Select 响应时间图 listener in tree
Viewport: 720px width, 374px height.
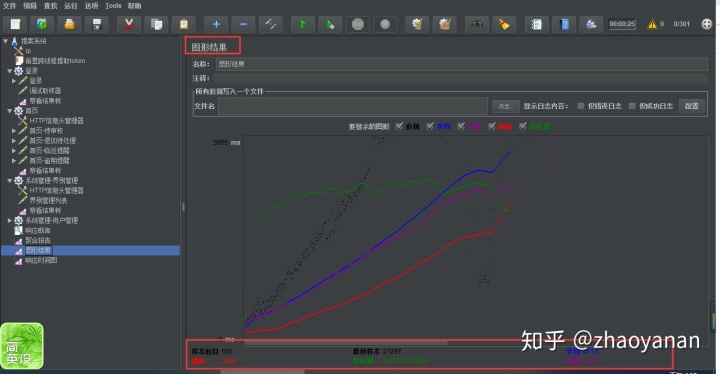[41, 261]
